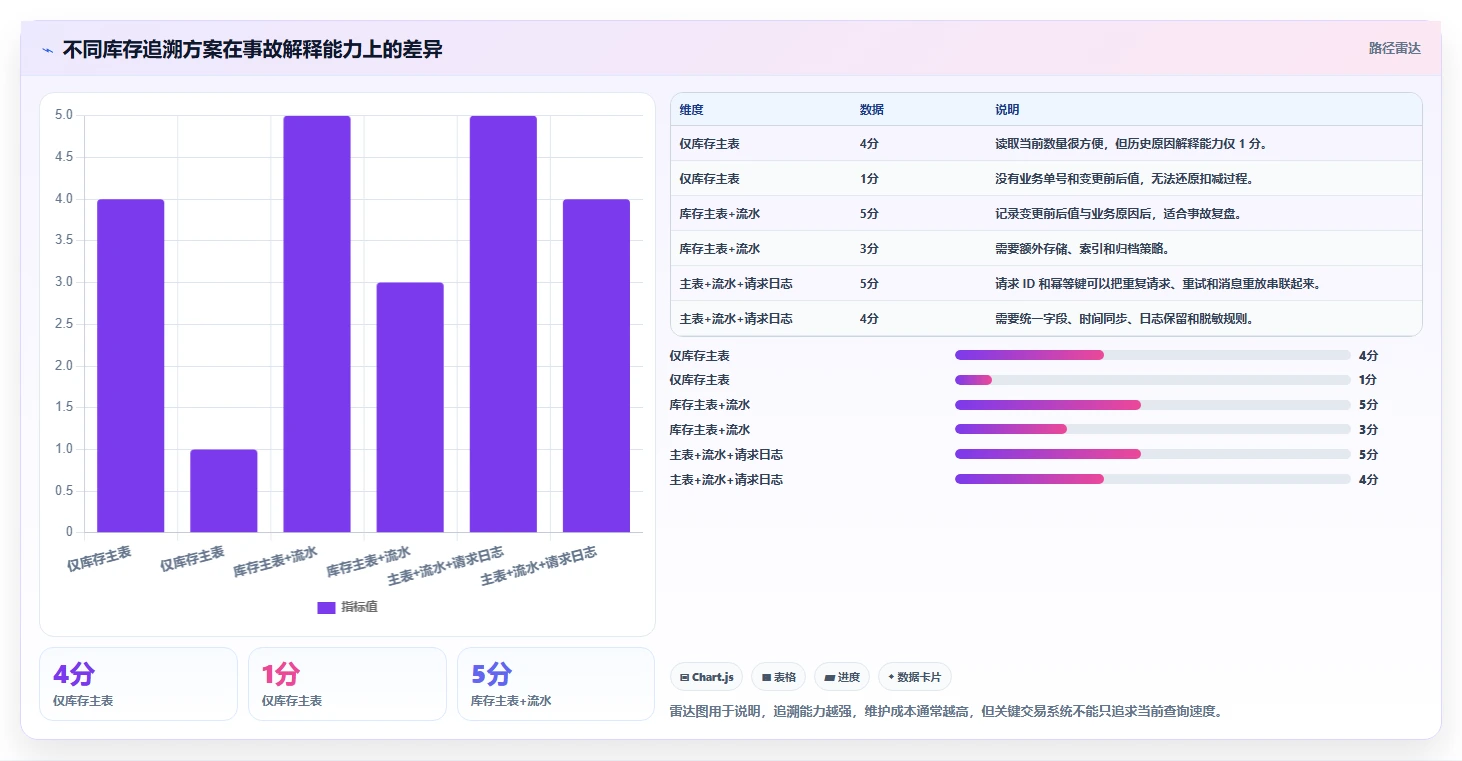The image size is (1462, 761).
Task: Click the 1.5 y-axis label
Action: pos(63,407)
